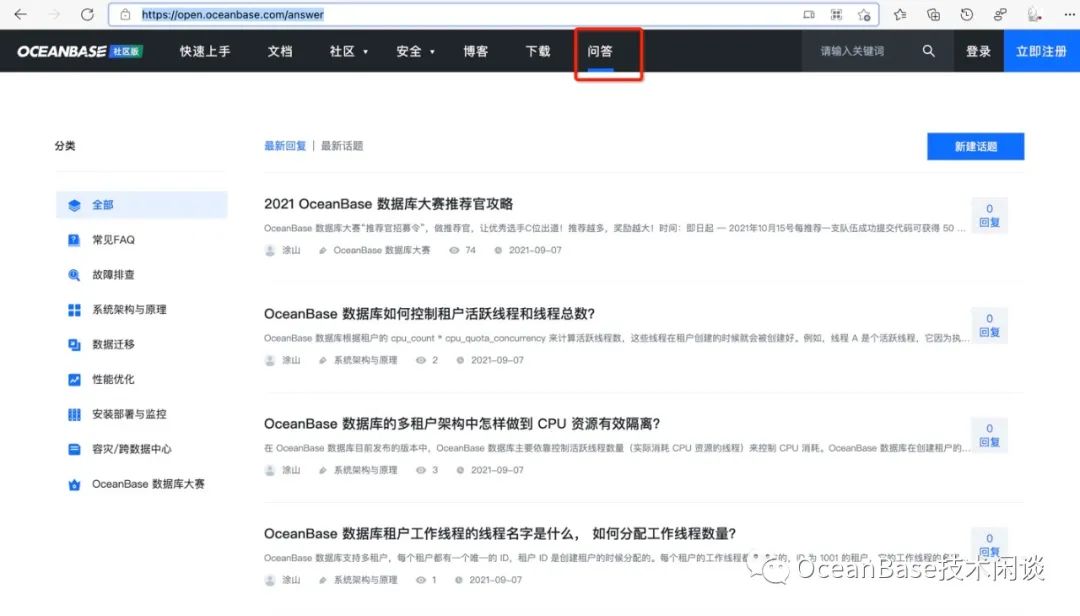Open browser favorites list icon
This screenshot has height=616, width=1080.
[x=900, y=14]
